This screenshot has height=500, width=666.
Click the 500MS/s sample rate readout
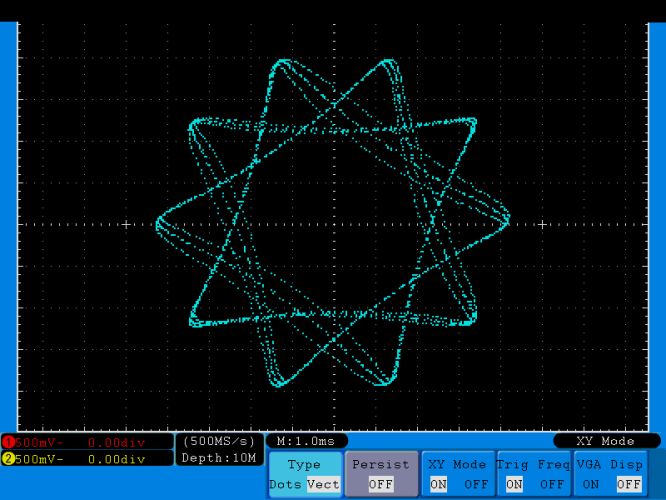tap(219, 441)
